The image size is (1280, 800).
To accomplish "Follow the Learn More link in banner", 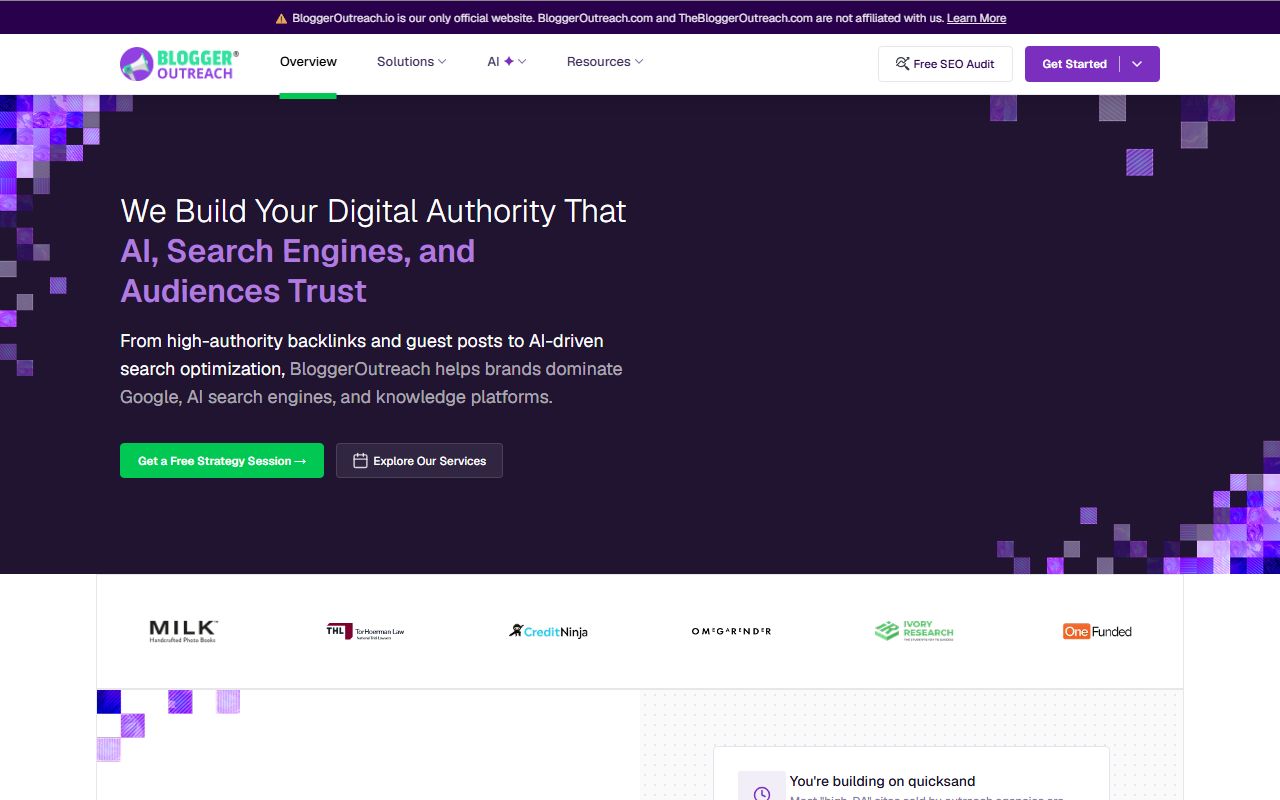I will point(976,18).
